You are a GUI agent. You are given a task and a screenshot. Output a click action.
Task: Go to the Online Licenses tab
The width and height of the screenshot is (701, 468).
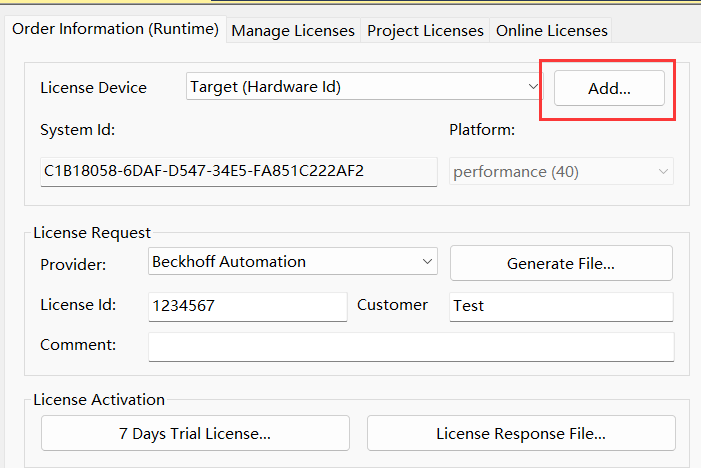[551, 30]
